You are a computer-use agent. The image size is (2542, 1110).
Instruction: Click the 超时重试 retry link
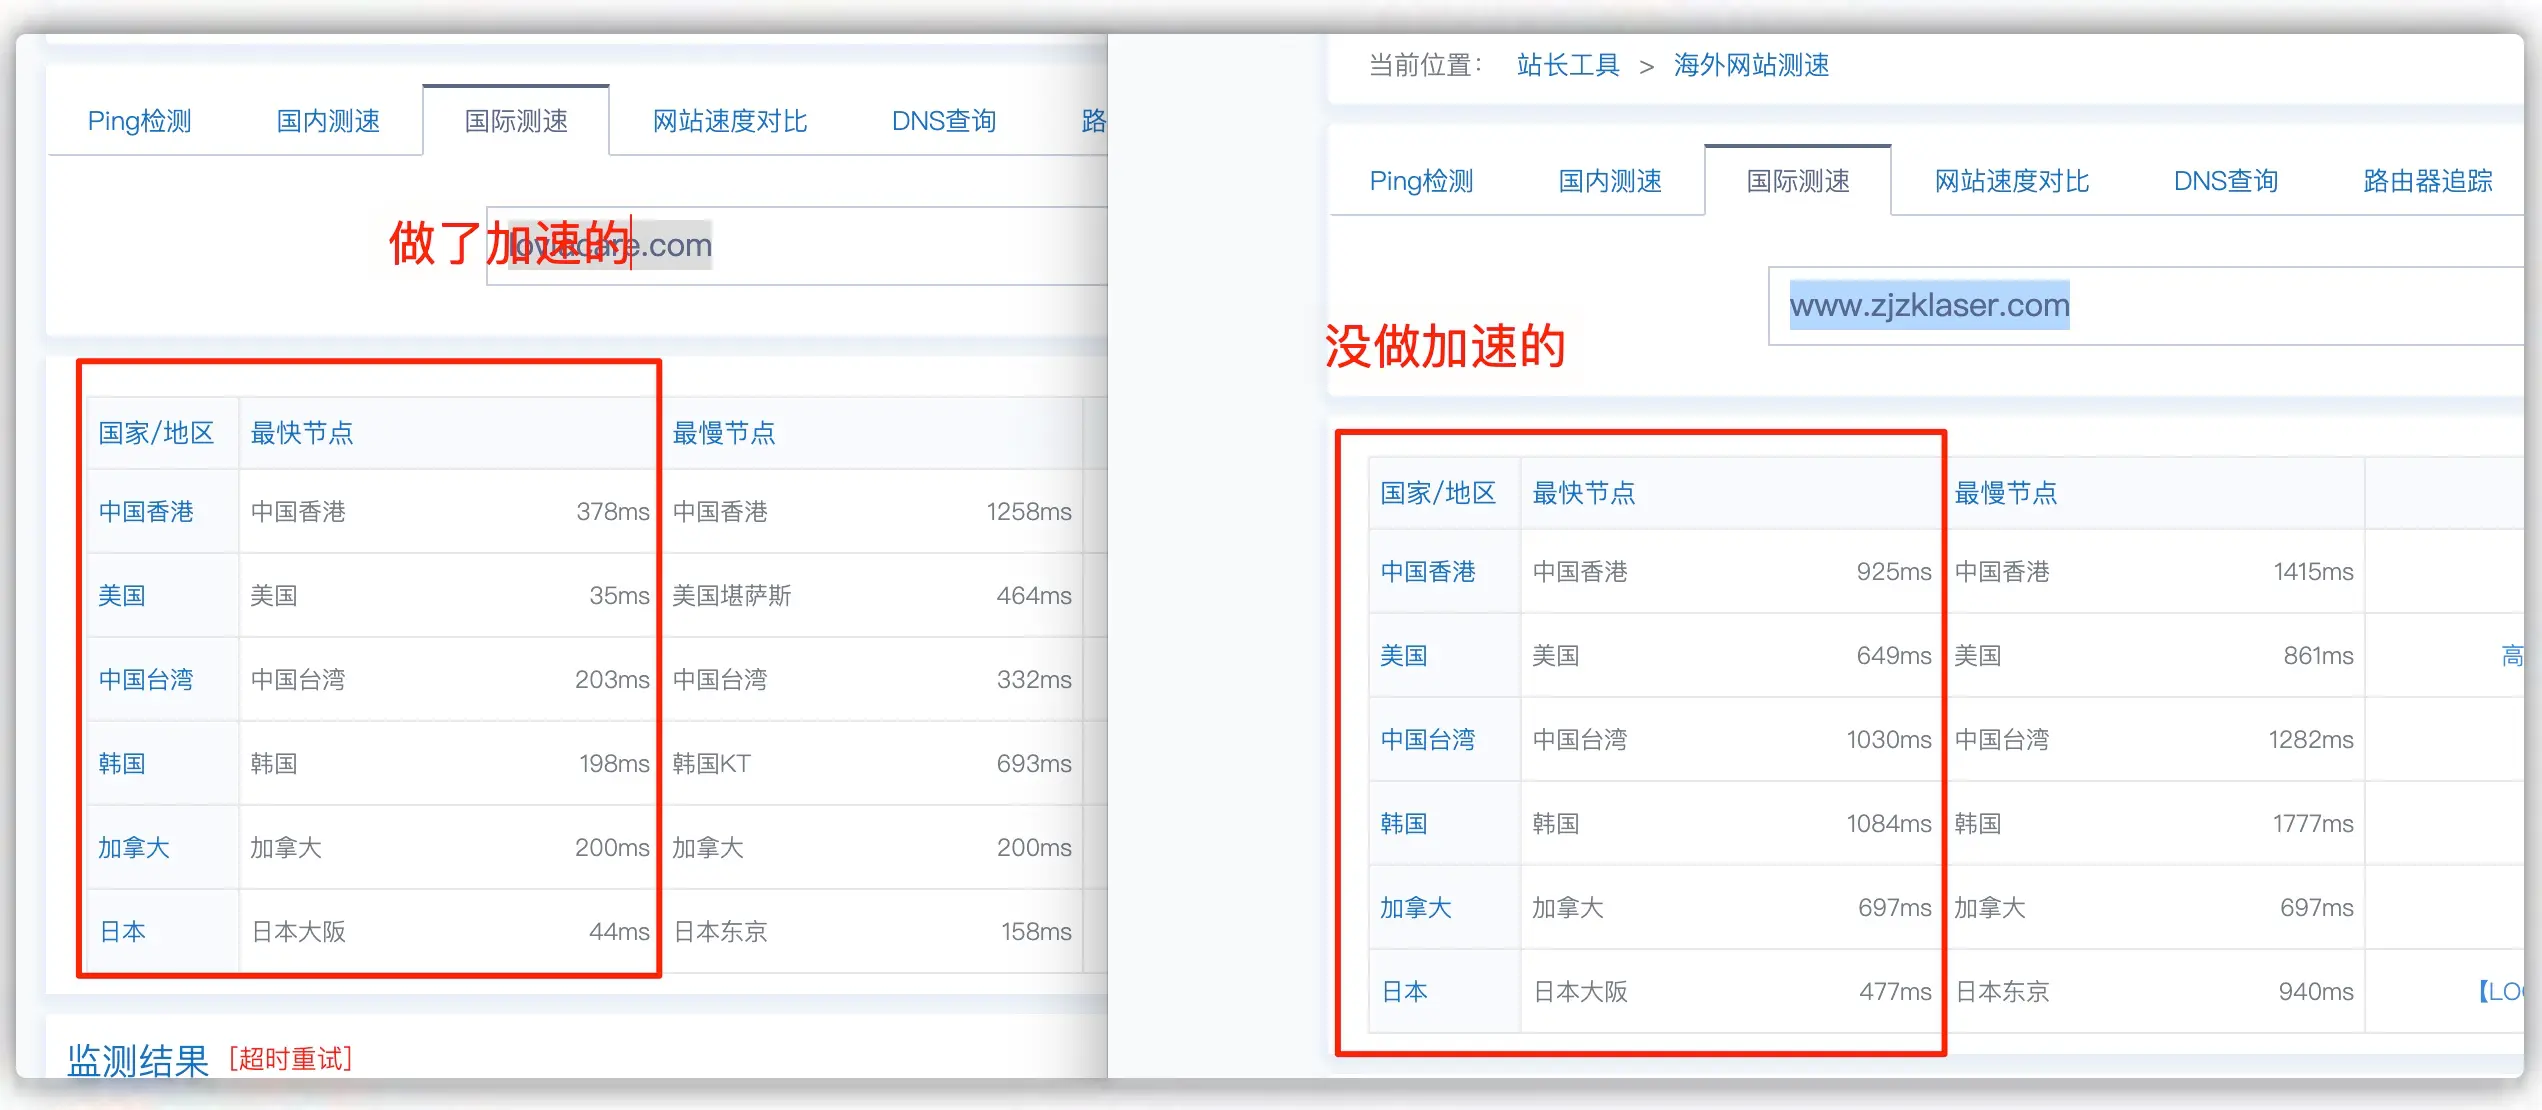291,1058
